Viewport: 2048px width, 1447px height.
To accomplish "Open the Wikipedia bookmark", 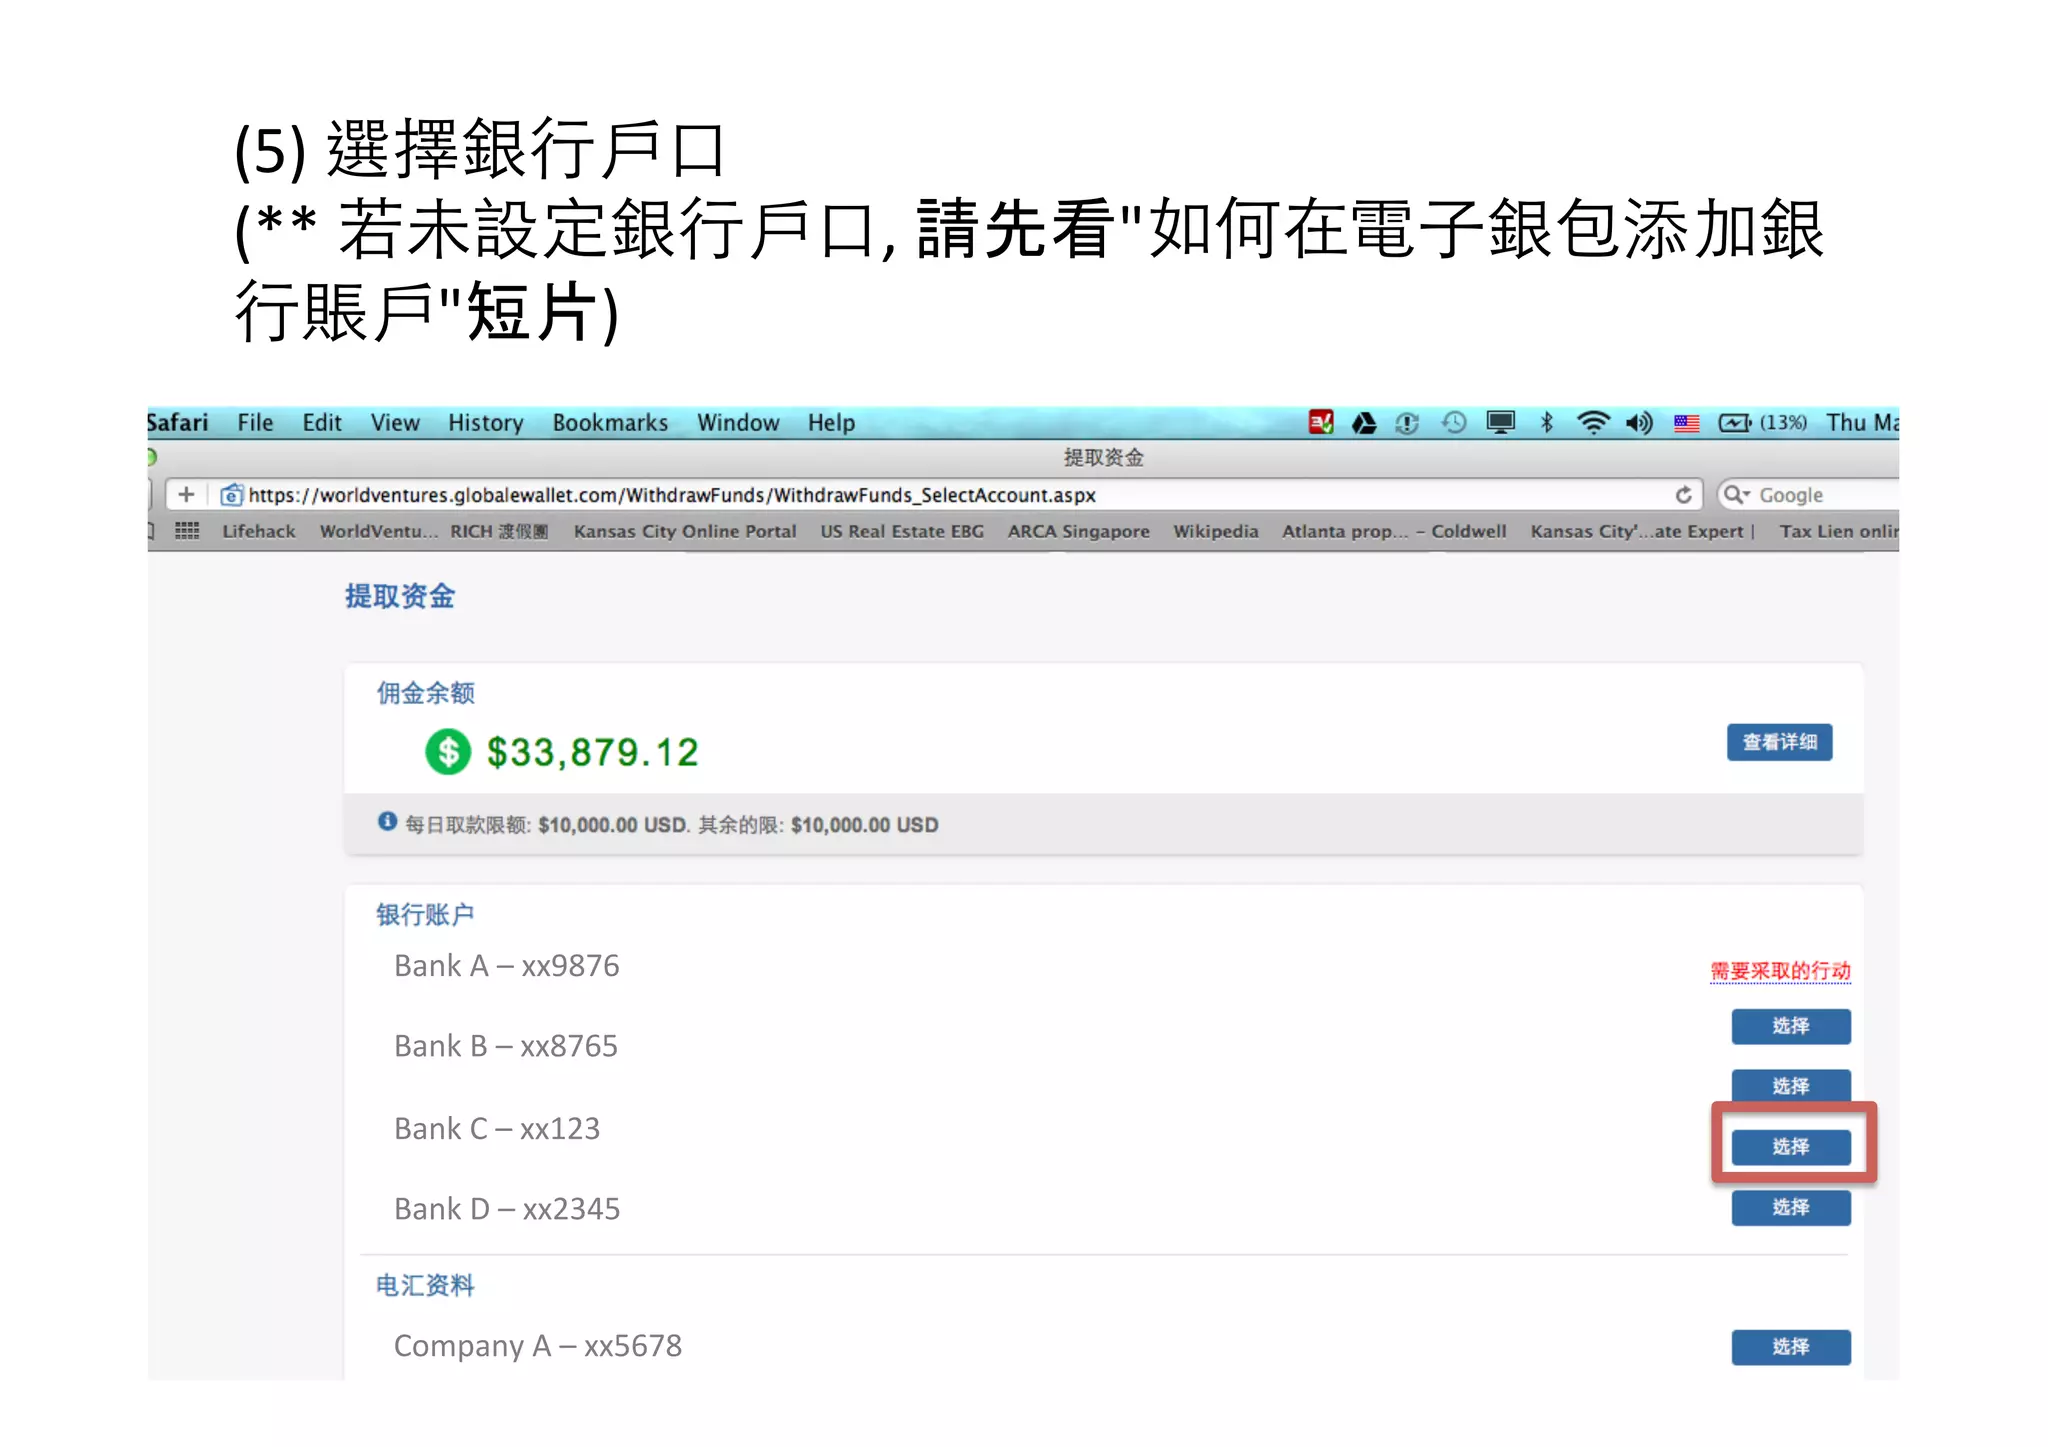I will [1215, 531].
